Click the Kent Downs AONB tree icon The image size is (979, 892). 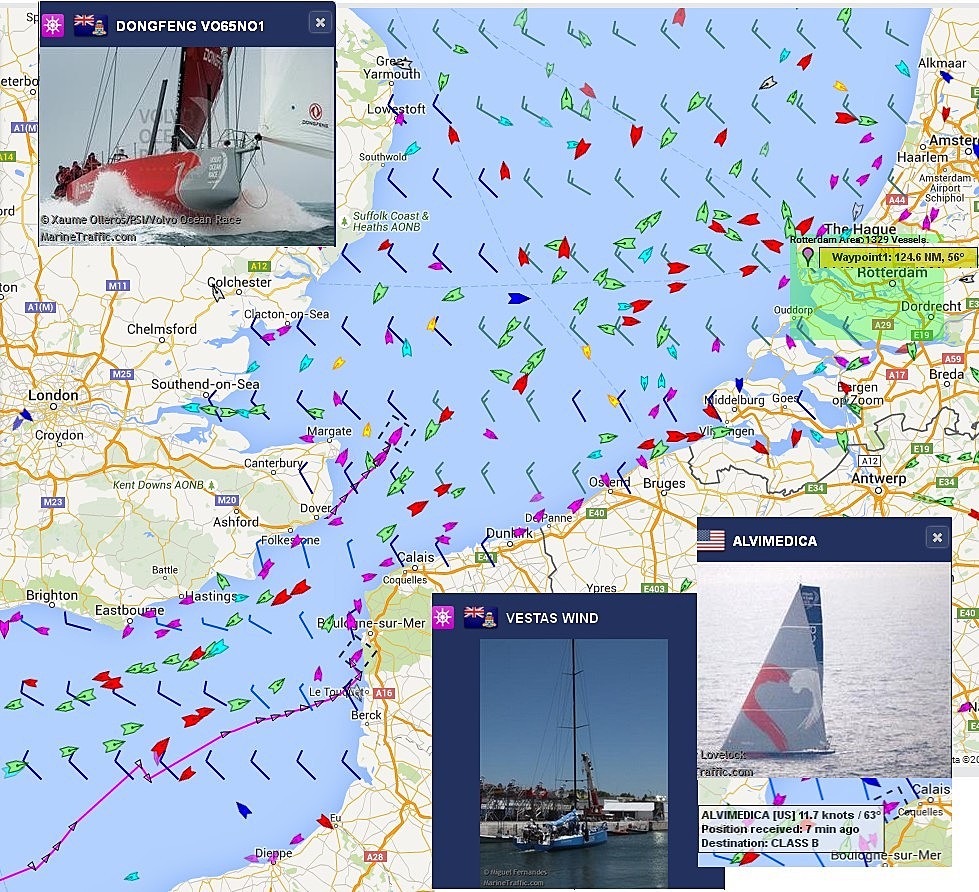[212, 484]
